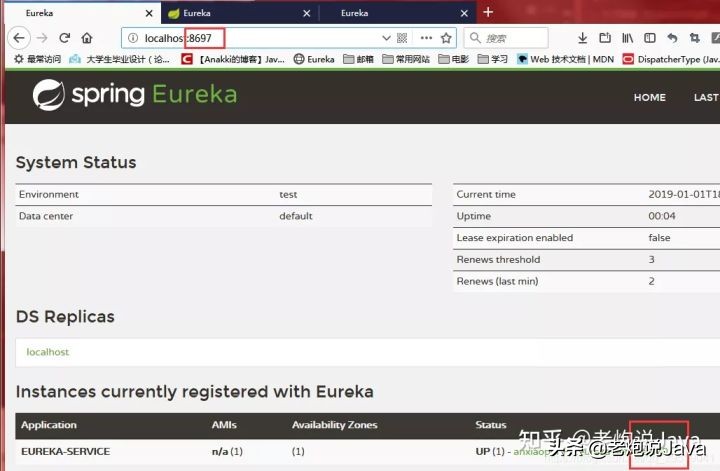
Task: Go forward with the forward arrow
Action: pyautogui.click(x=42, y=38)
